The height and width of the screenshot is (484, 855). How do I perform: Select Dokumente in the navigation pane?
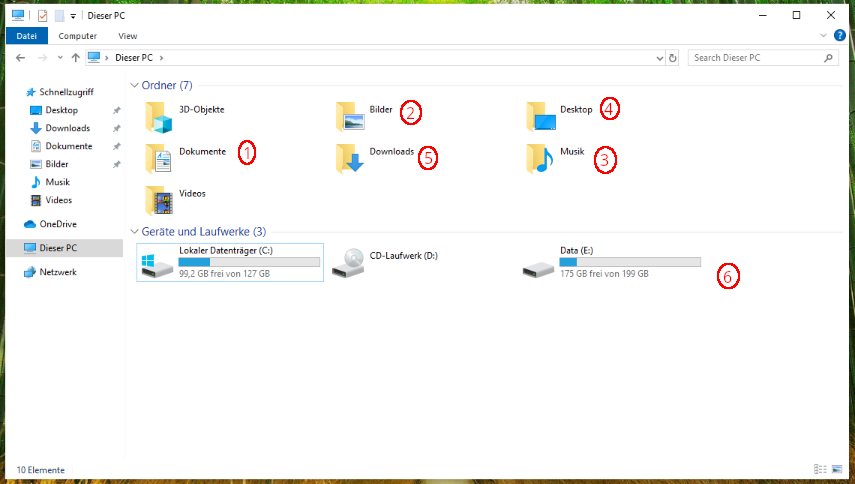pos(69,146)
